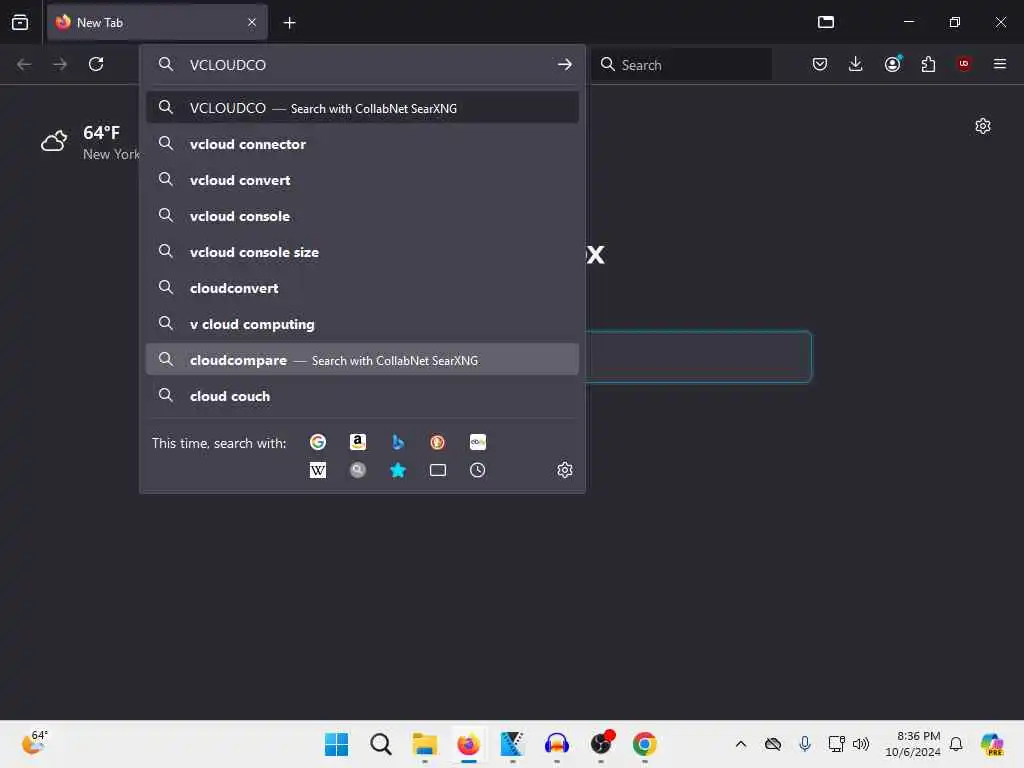Choose the cloudcompare suggestion
This screenshot has height=768, width=1024.
[x=362, y=360]
